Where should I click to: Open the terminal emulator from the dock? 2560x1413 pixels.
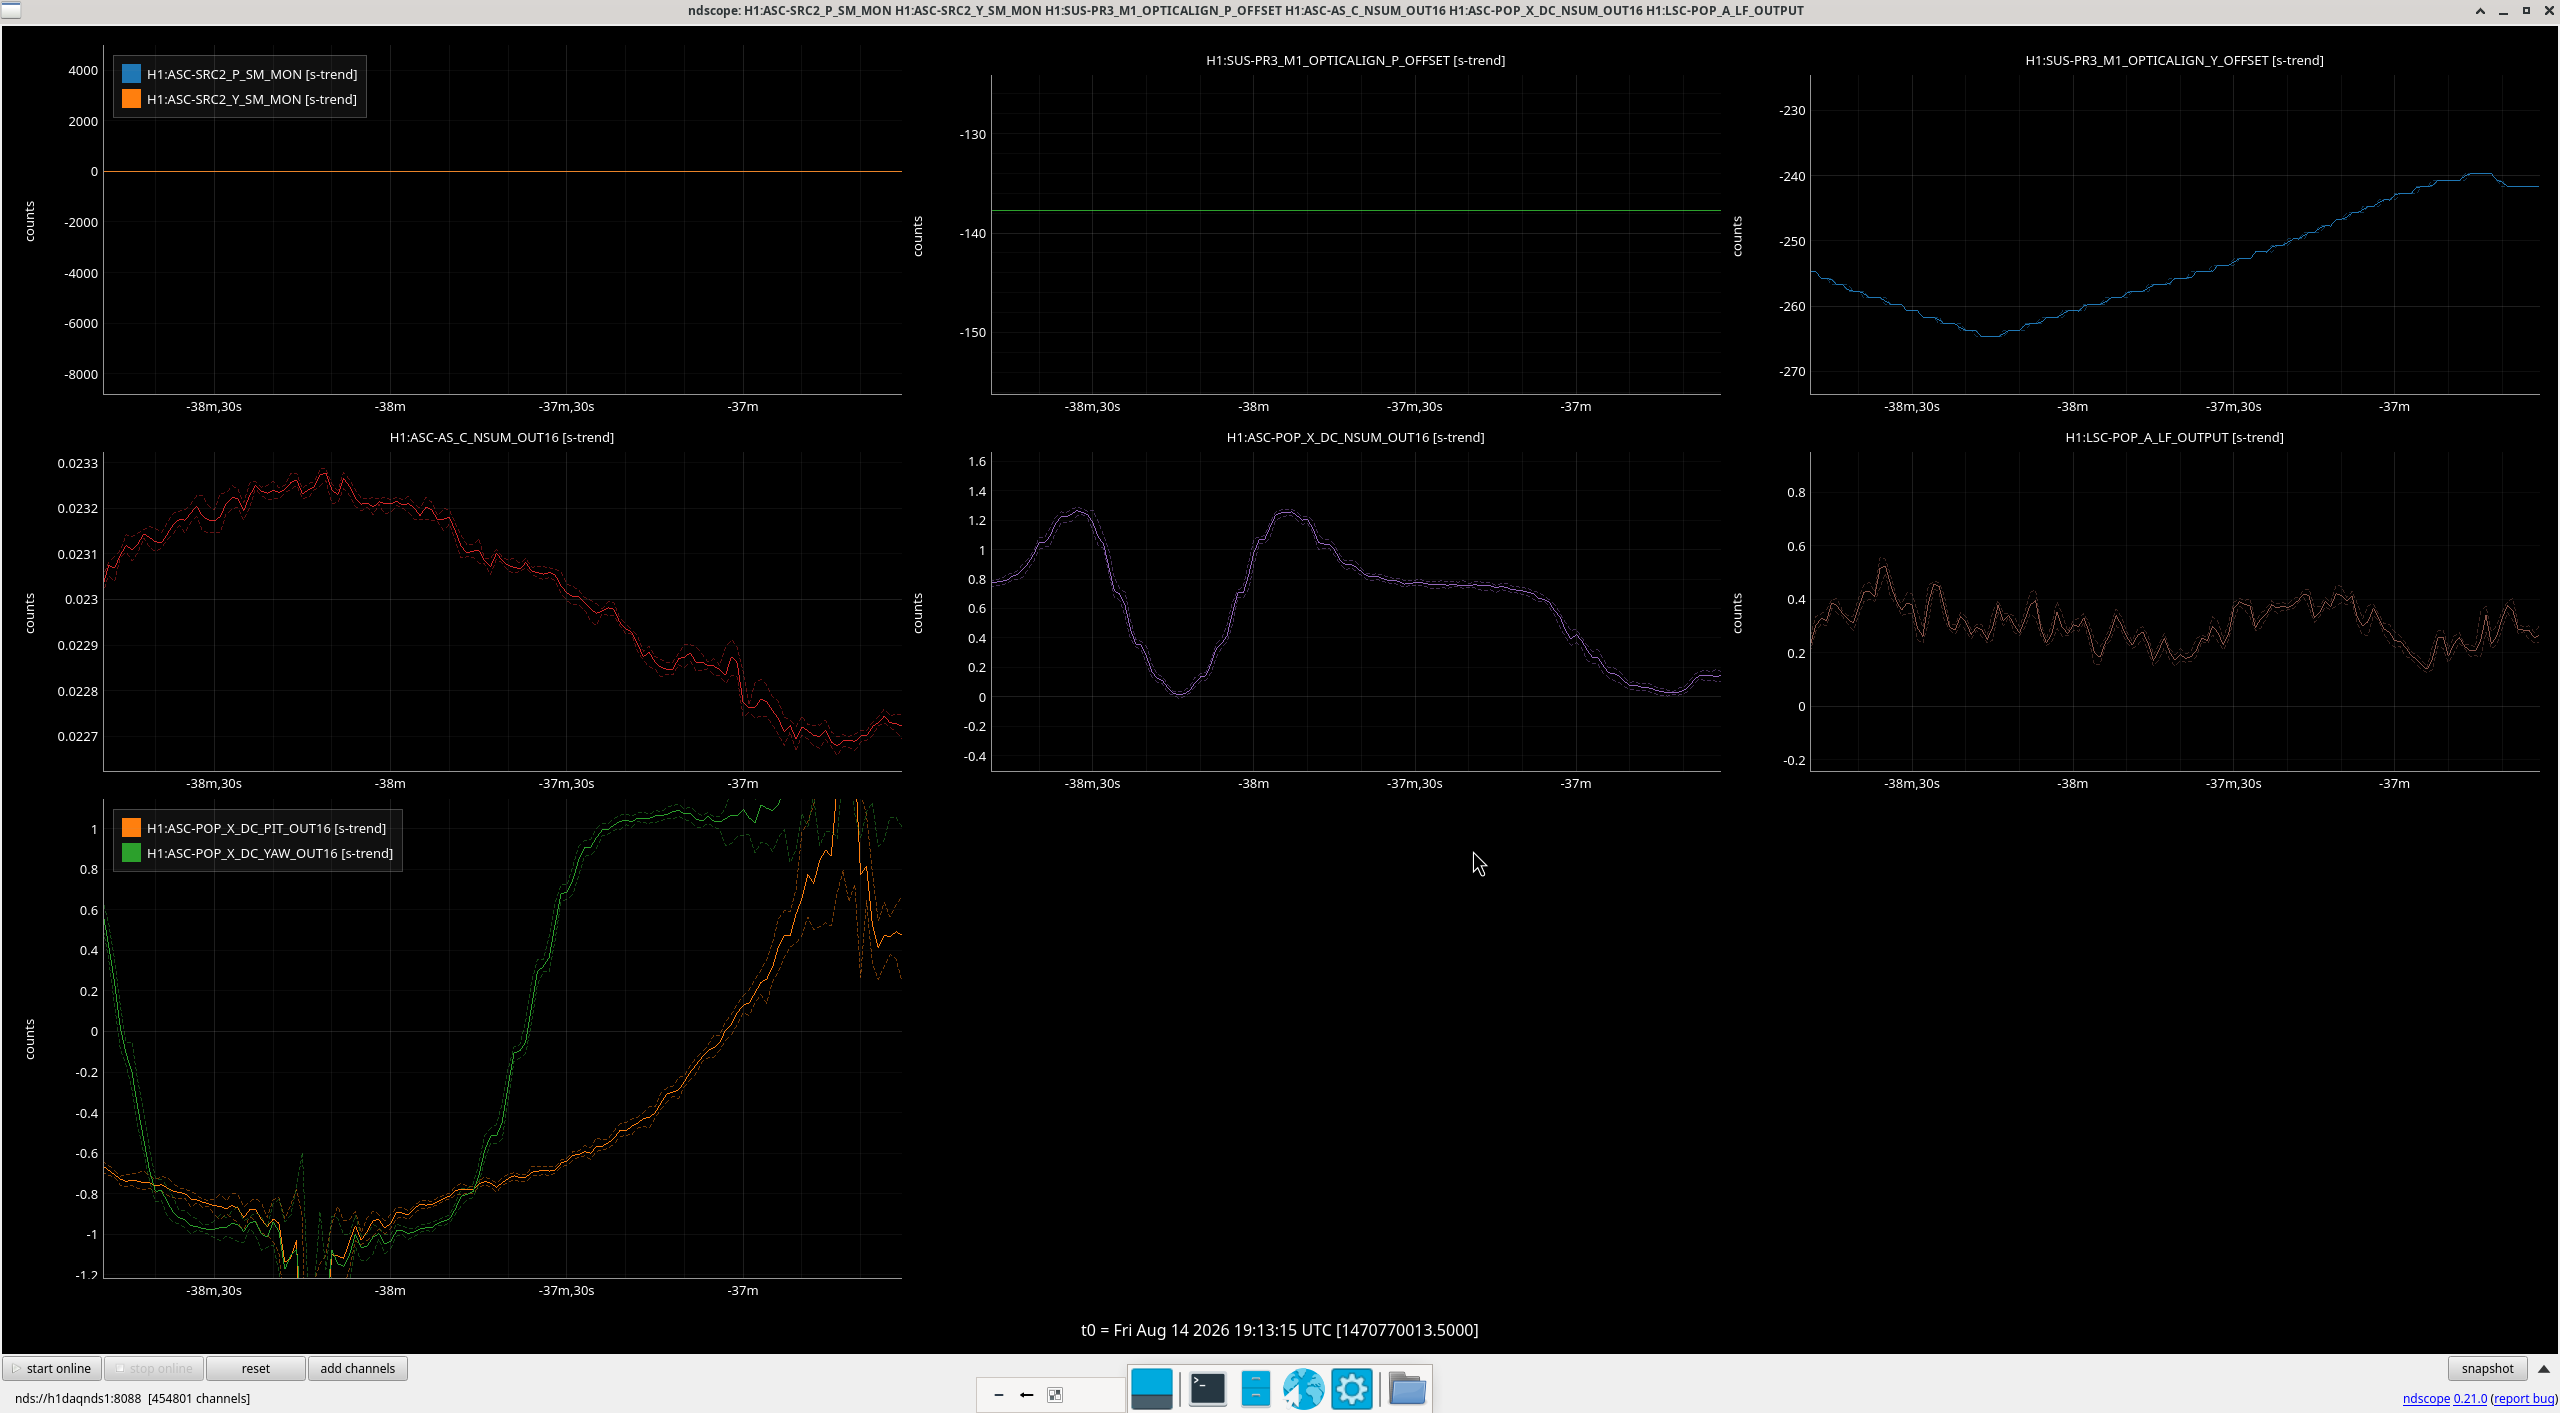[x=1207, y=1389]
